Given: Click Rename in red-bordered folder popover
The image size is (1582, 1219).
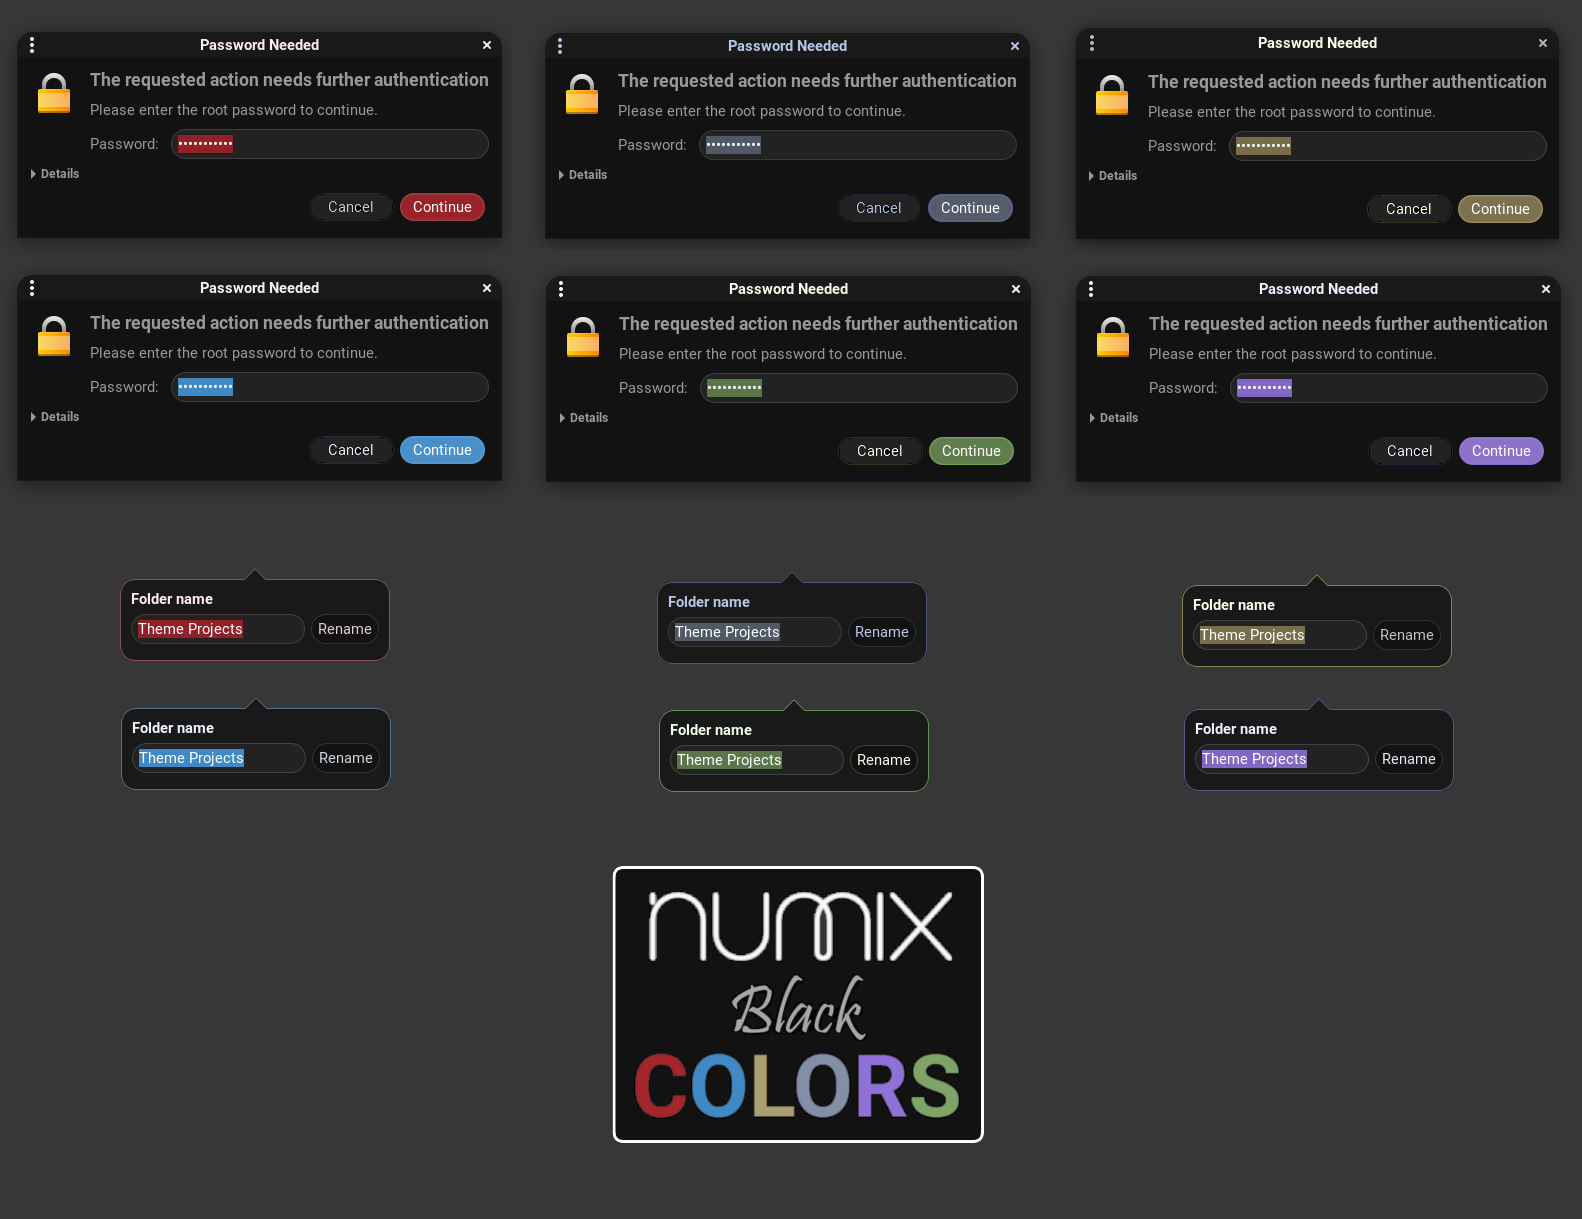Looking at the screenshot, I should pyautogui.click(x=345, y=629).
